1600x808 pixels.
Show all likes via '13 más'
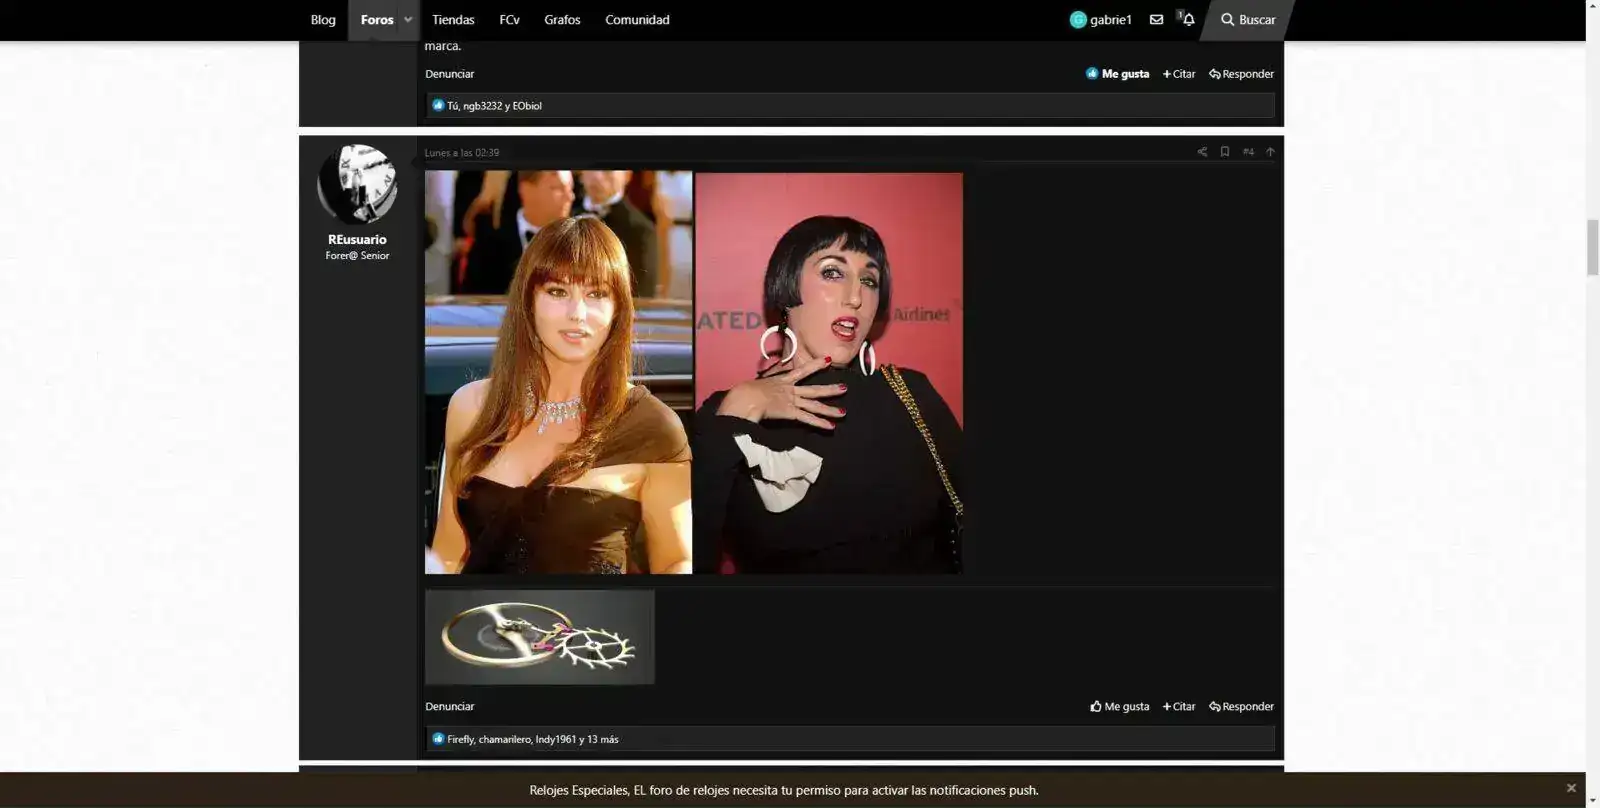603,739
